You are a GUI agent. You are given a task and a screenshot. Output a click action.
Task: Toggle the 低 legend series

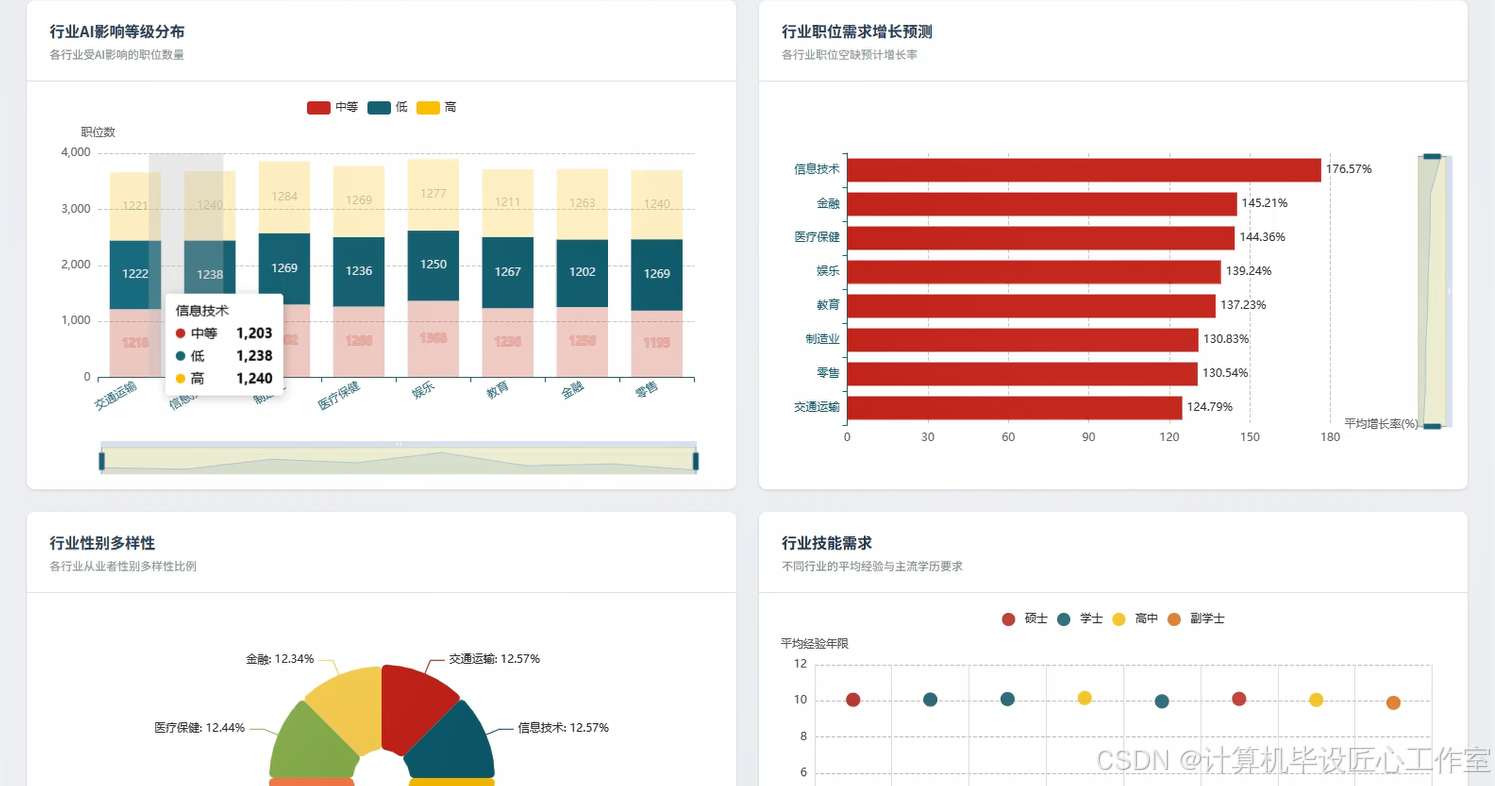(x=387, y=107)
